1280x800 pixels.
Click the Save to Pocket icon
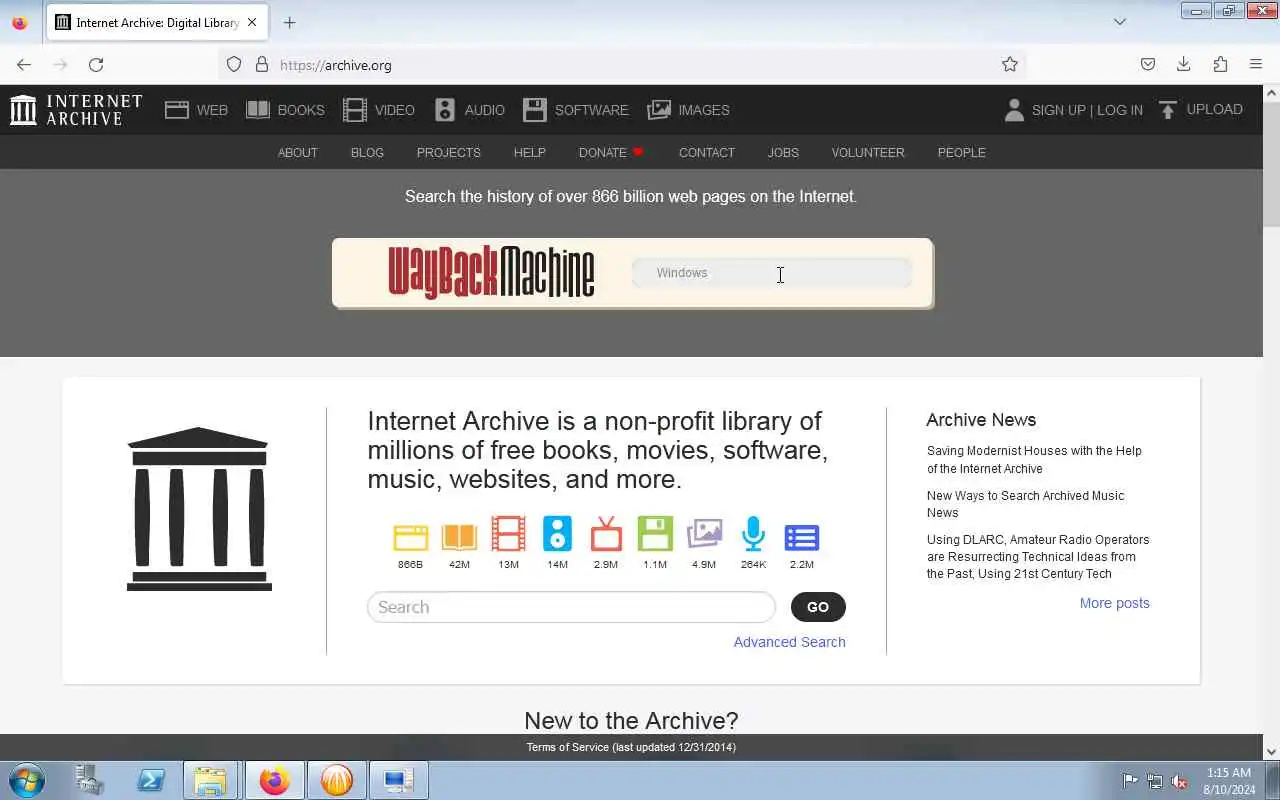1148,65
